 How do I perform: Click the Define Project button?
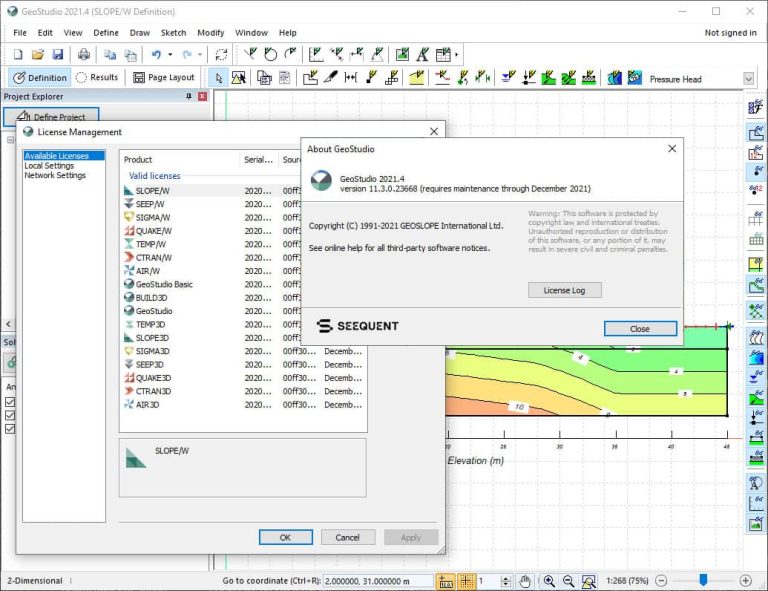(51, 116)
